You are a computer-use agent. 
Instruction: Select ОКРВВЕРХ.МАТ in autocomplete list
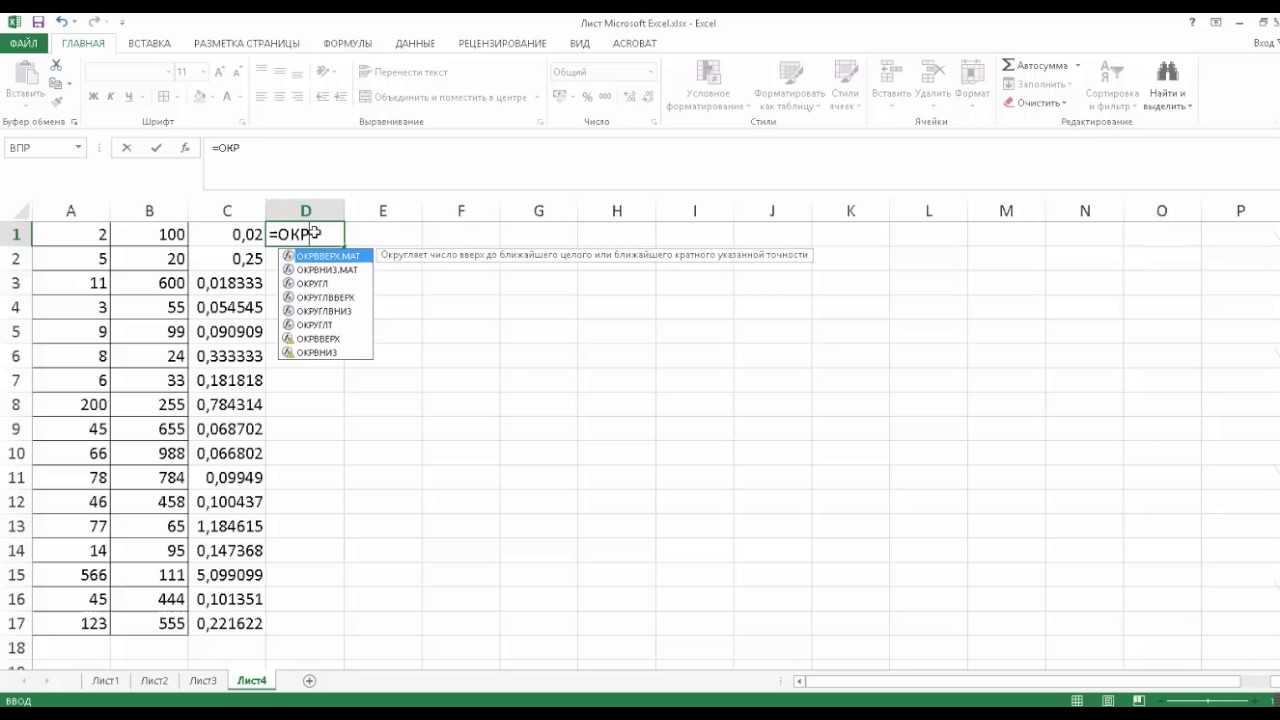[326, 256]
